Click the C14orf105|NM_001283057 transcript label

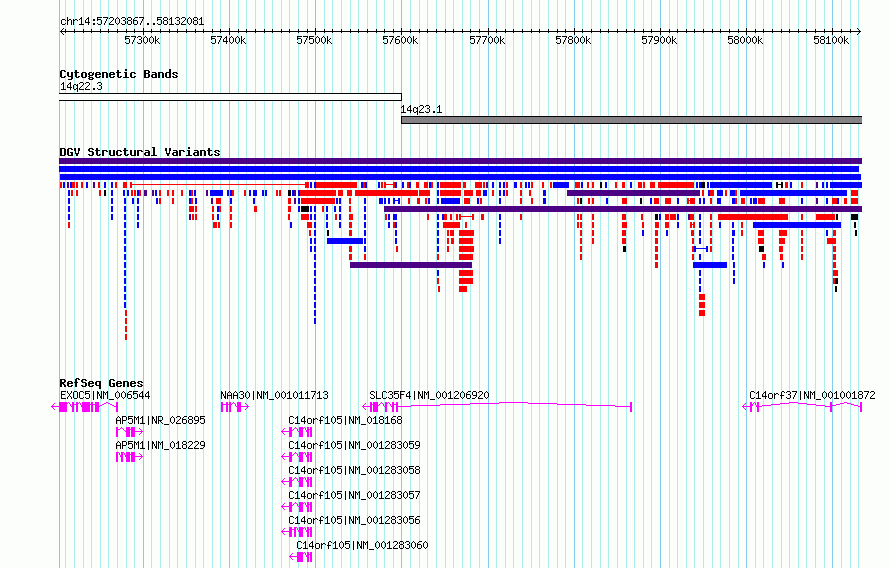tap(354, 495)
